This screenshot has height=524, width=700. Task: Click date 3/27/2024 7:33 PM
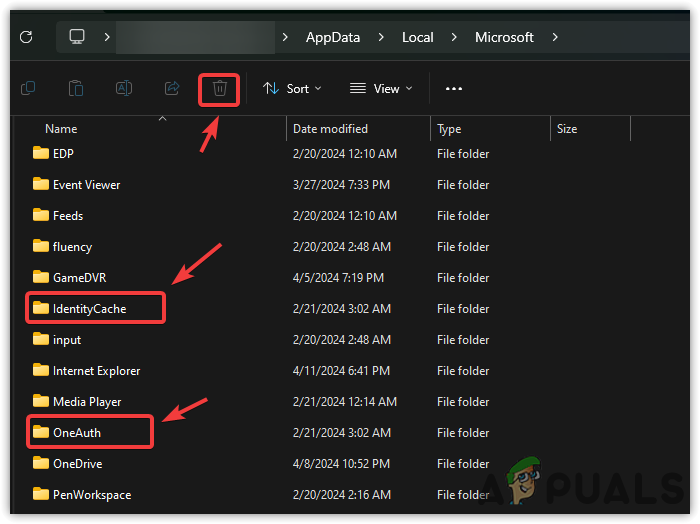pyautogui.click(x=342, y=185)
